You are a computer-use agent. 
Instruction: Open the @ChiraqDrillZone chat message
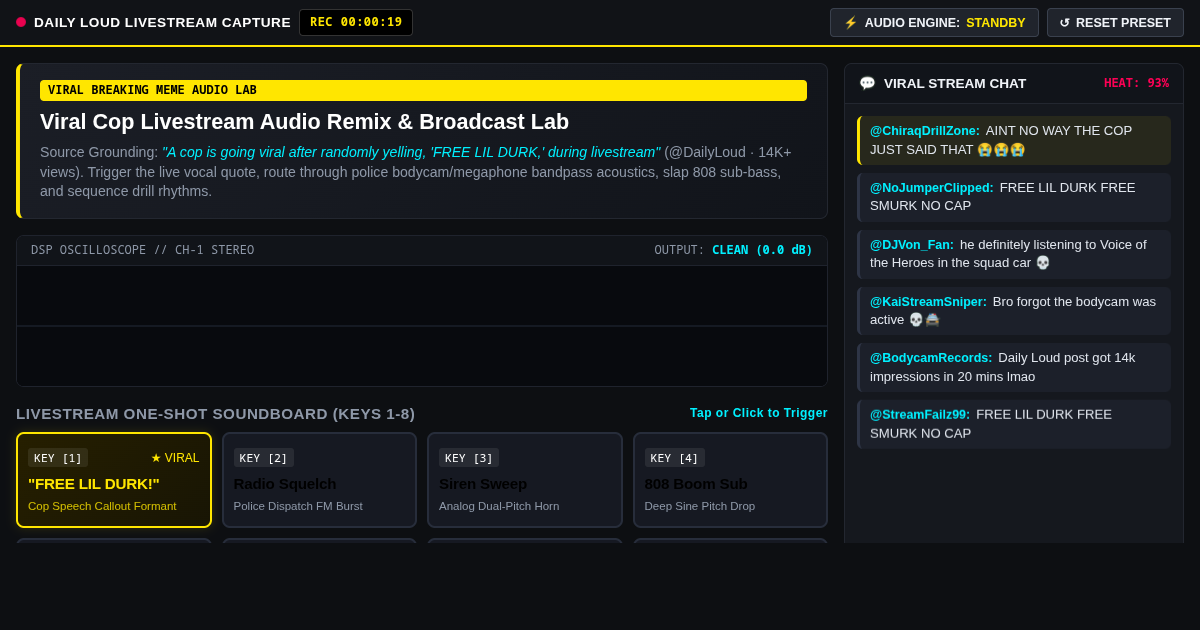[x=1014, y=140]
